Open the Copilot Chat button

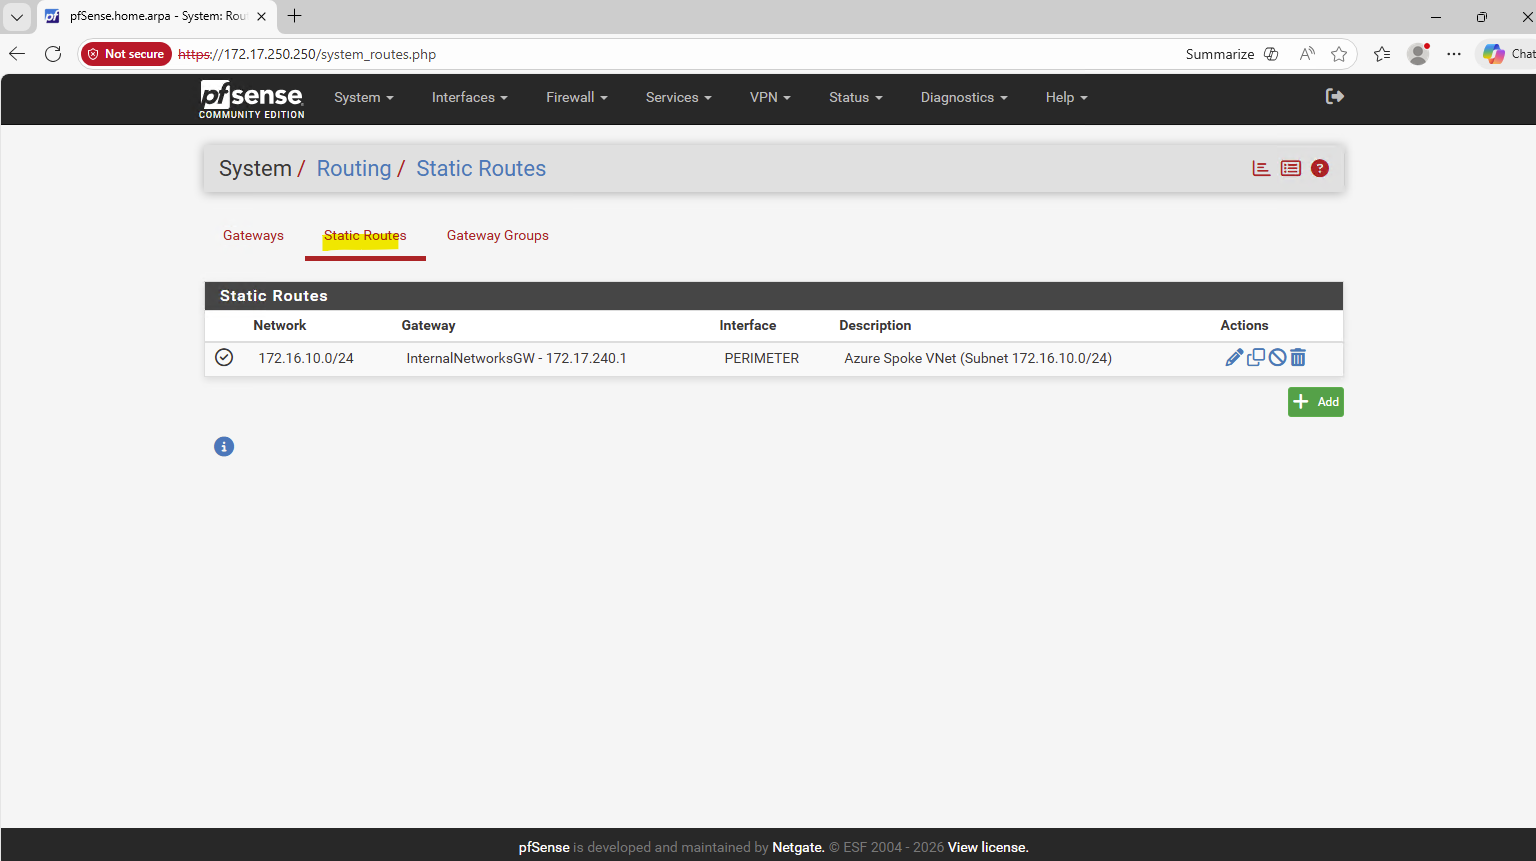[1508, 54]
